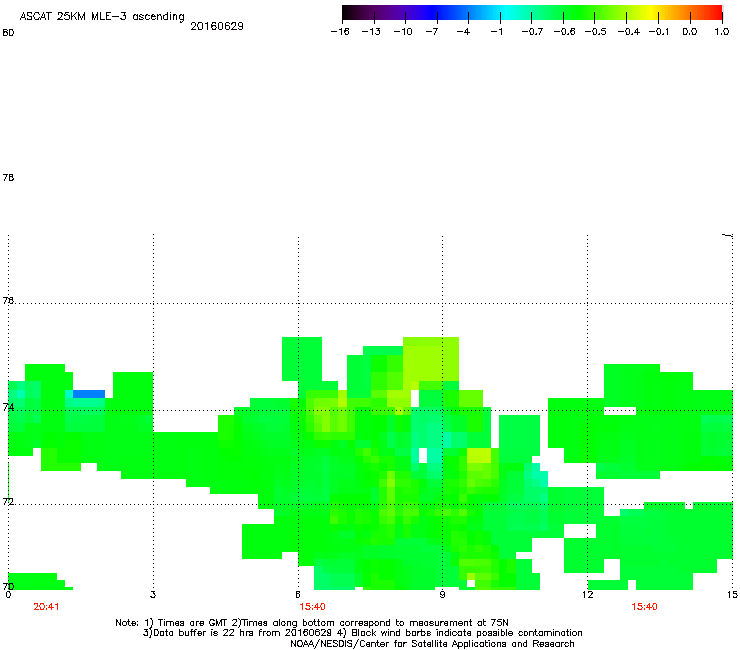This screenshot has width=740, height=650.
Task: Click the 1.0 color bar label
Action: (722, 32)
